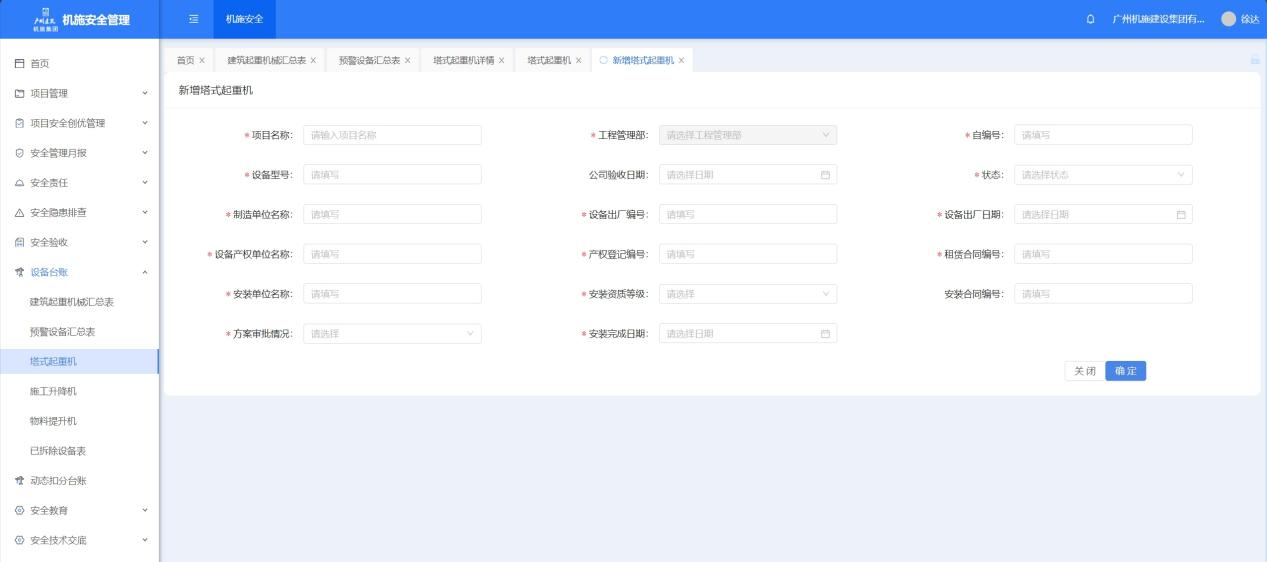Screen dimensions: 1267x562
Task: Expand the 项目管理 sidebar menu
Action: tap(80, 93)
